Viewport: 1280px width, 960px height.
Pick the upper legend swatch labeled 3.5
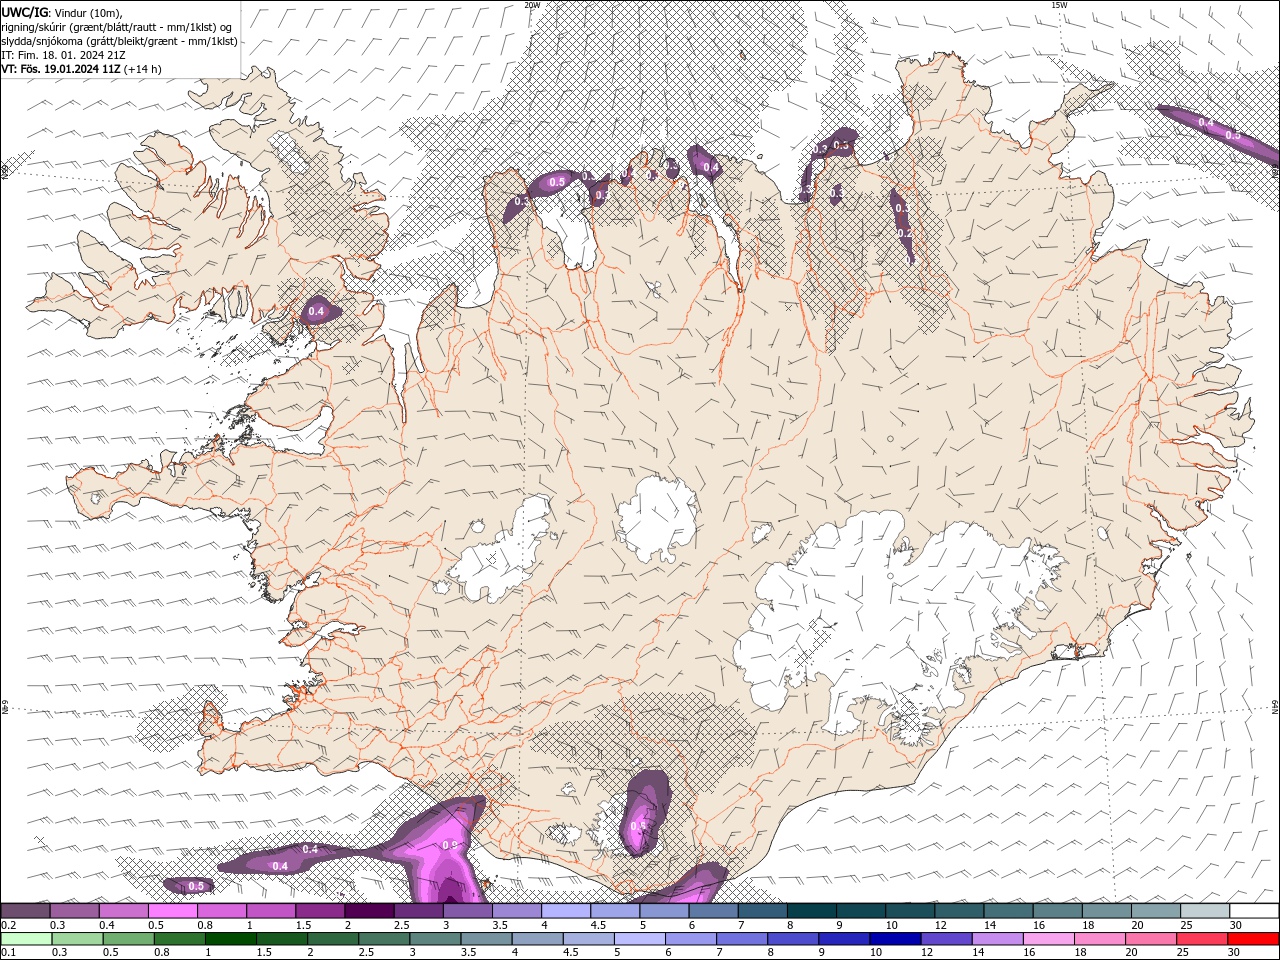tap(517, 911)
